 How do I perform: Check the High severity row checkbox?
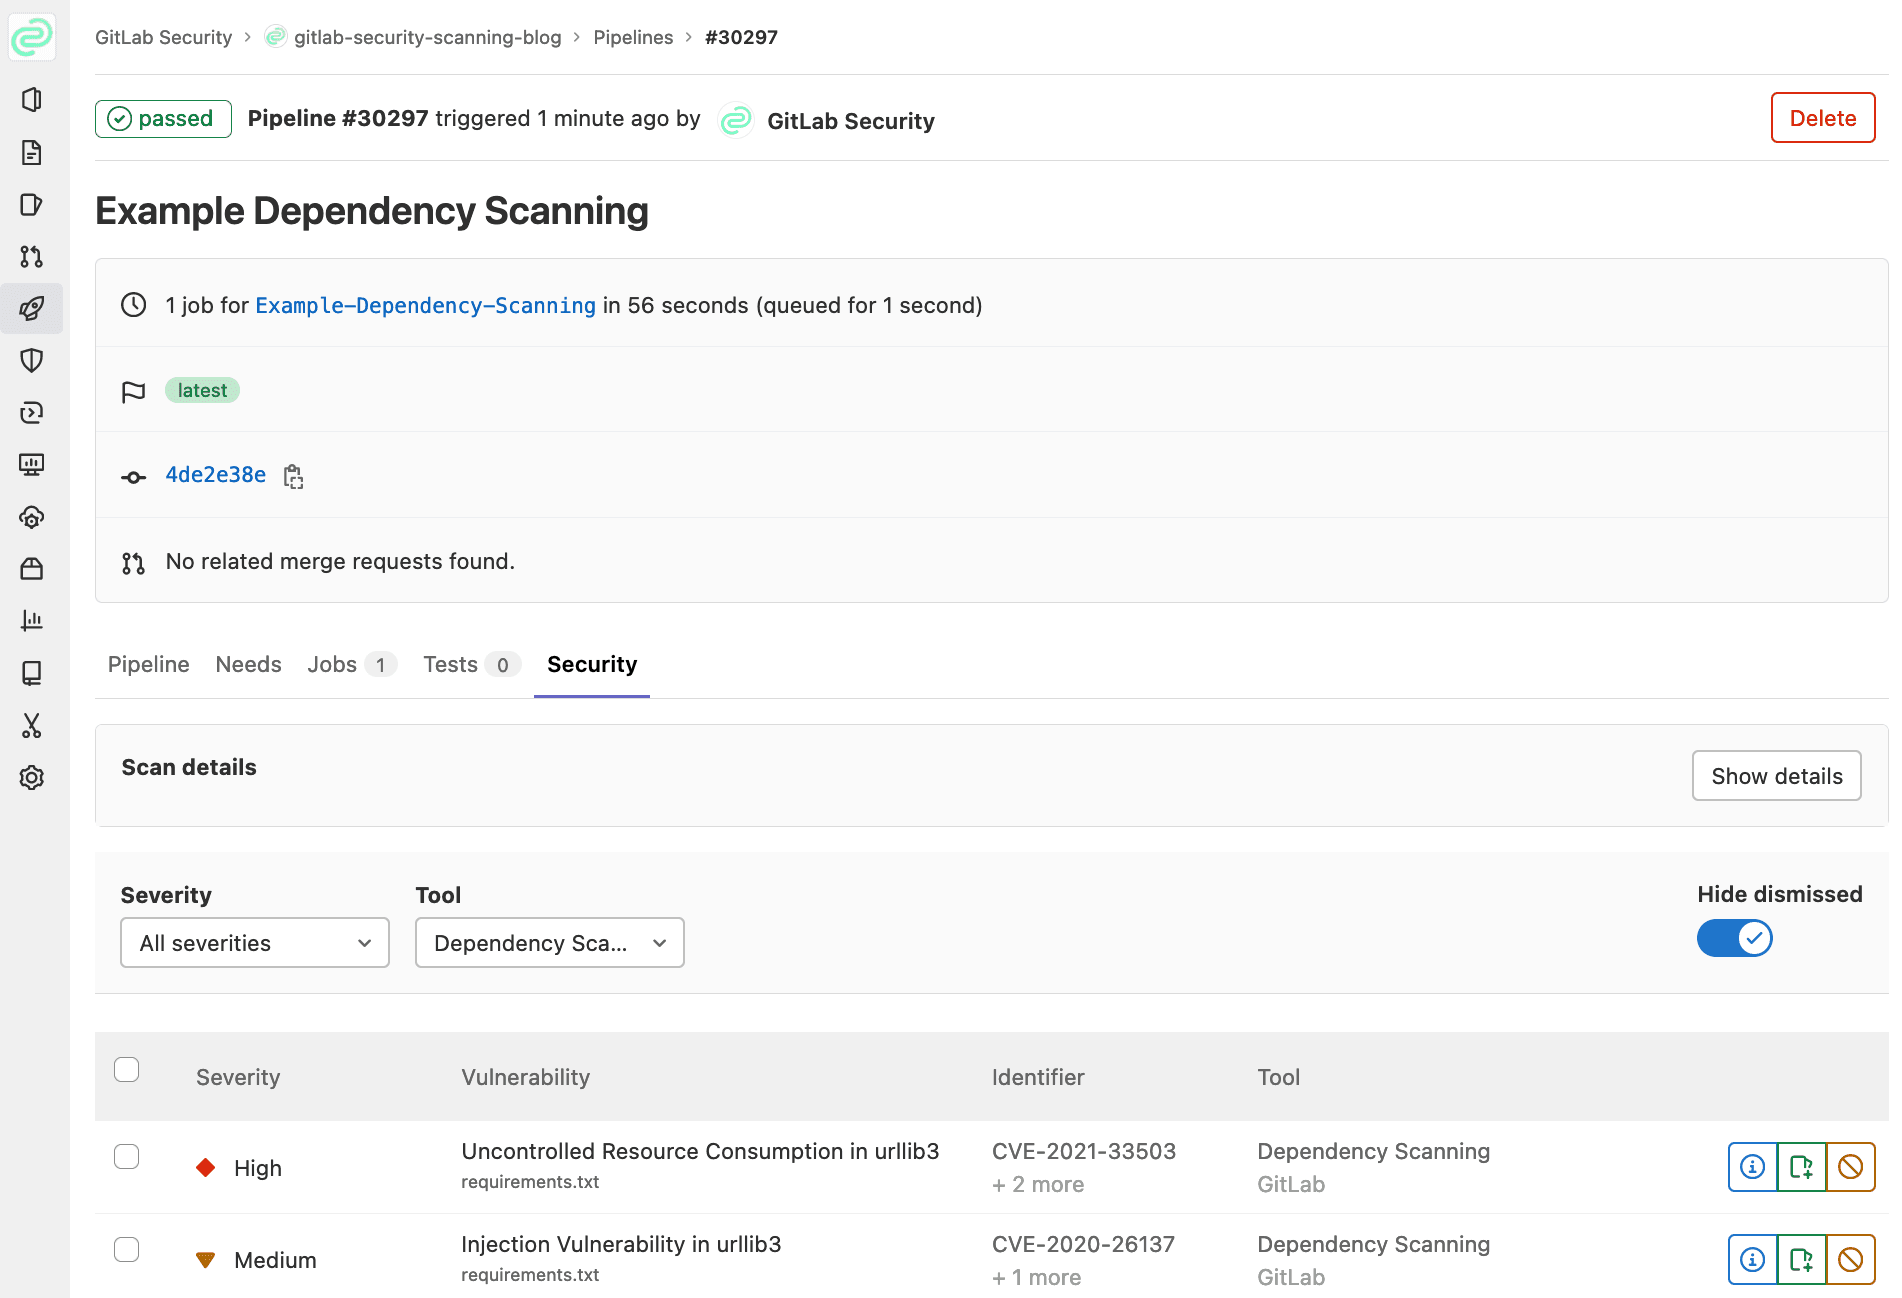(127, 1157)
